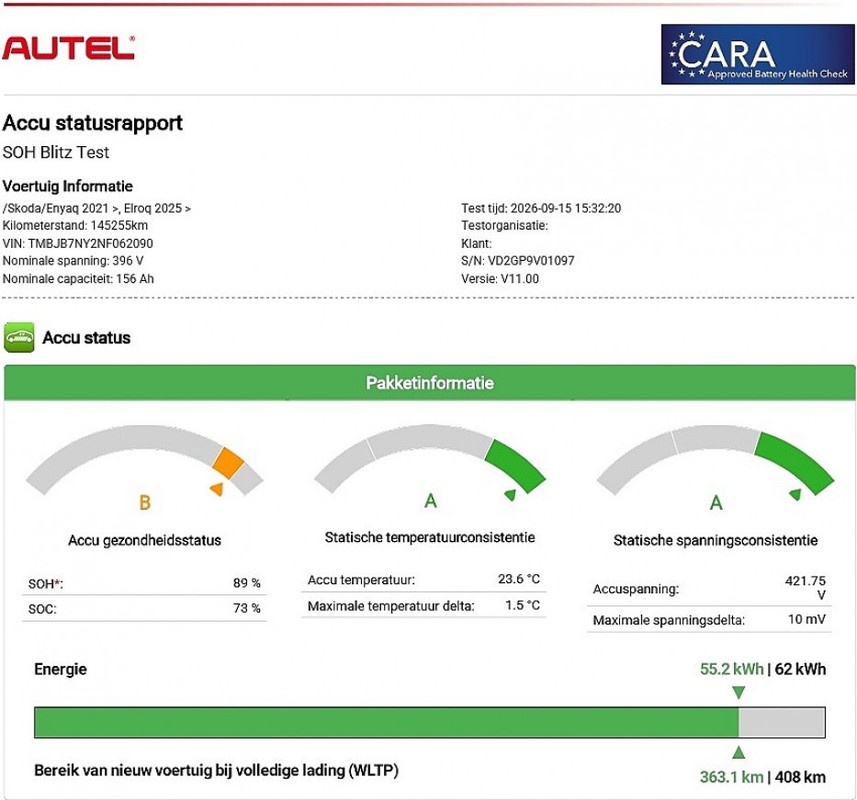Image resolution: width=857 pixels, height=800 pixels.
Task: Click the Nominale capaciteit 156 Ah line
Action: [78, 279]
